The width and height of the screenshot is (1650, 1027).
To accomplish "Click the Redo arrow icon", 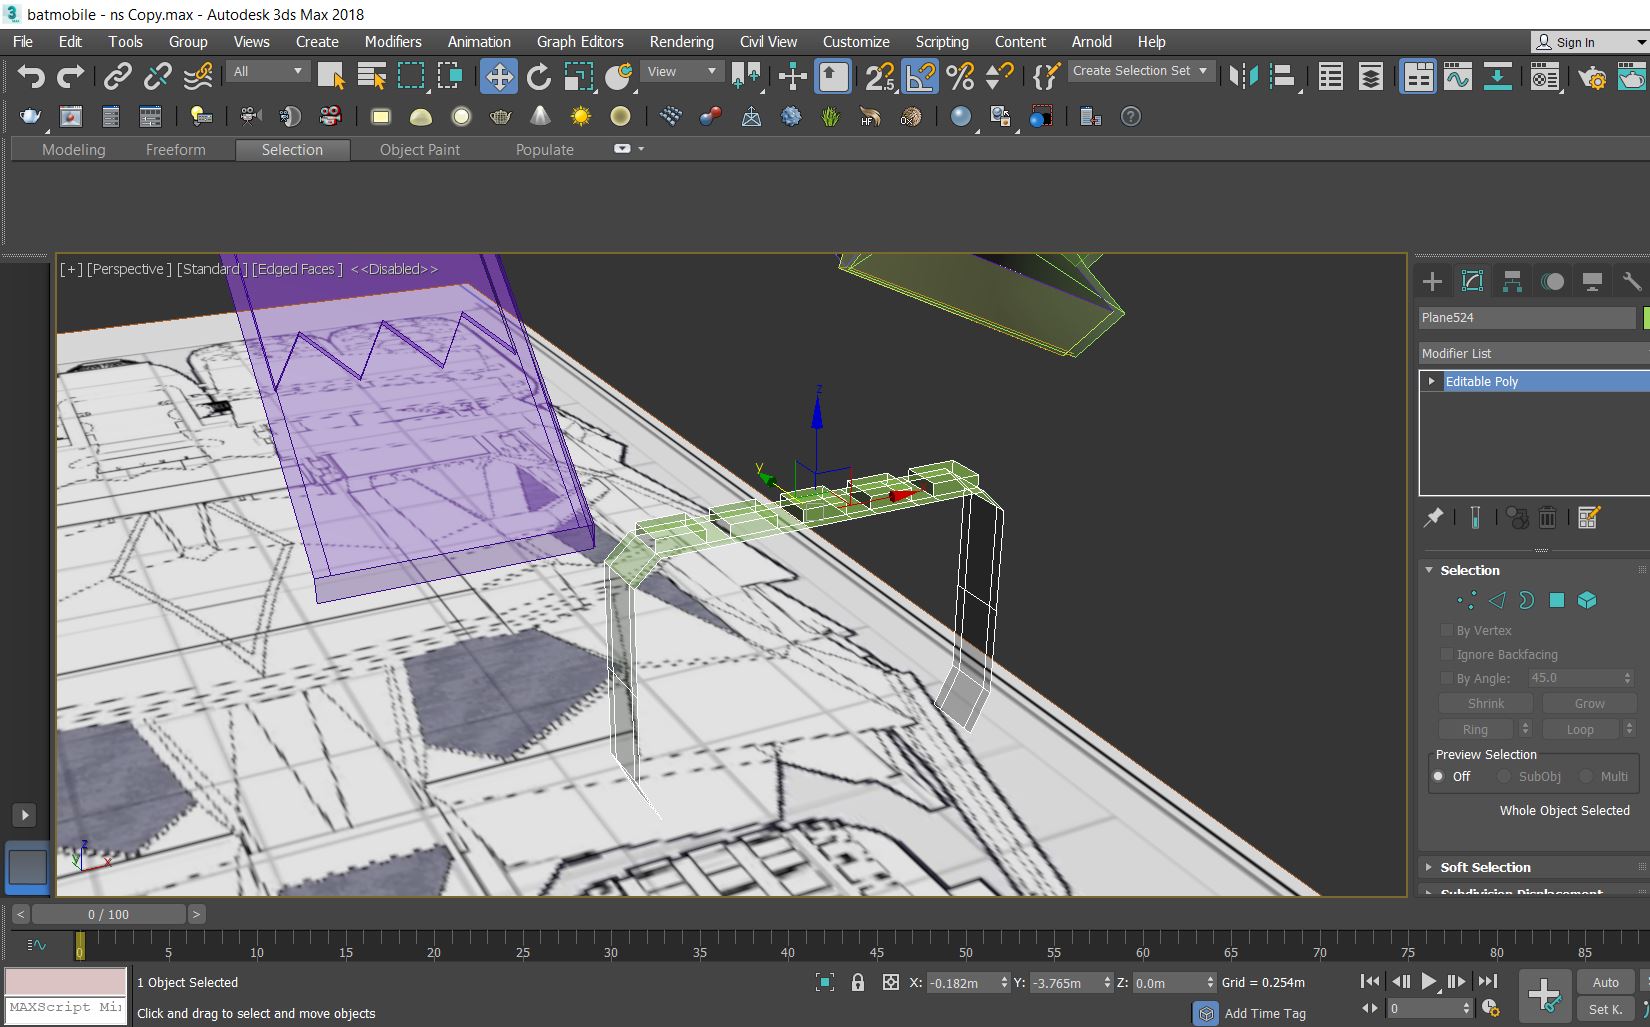I will (71, 76).
